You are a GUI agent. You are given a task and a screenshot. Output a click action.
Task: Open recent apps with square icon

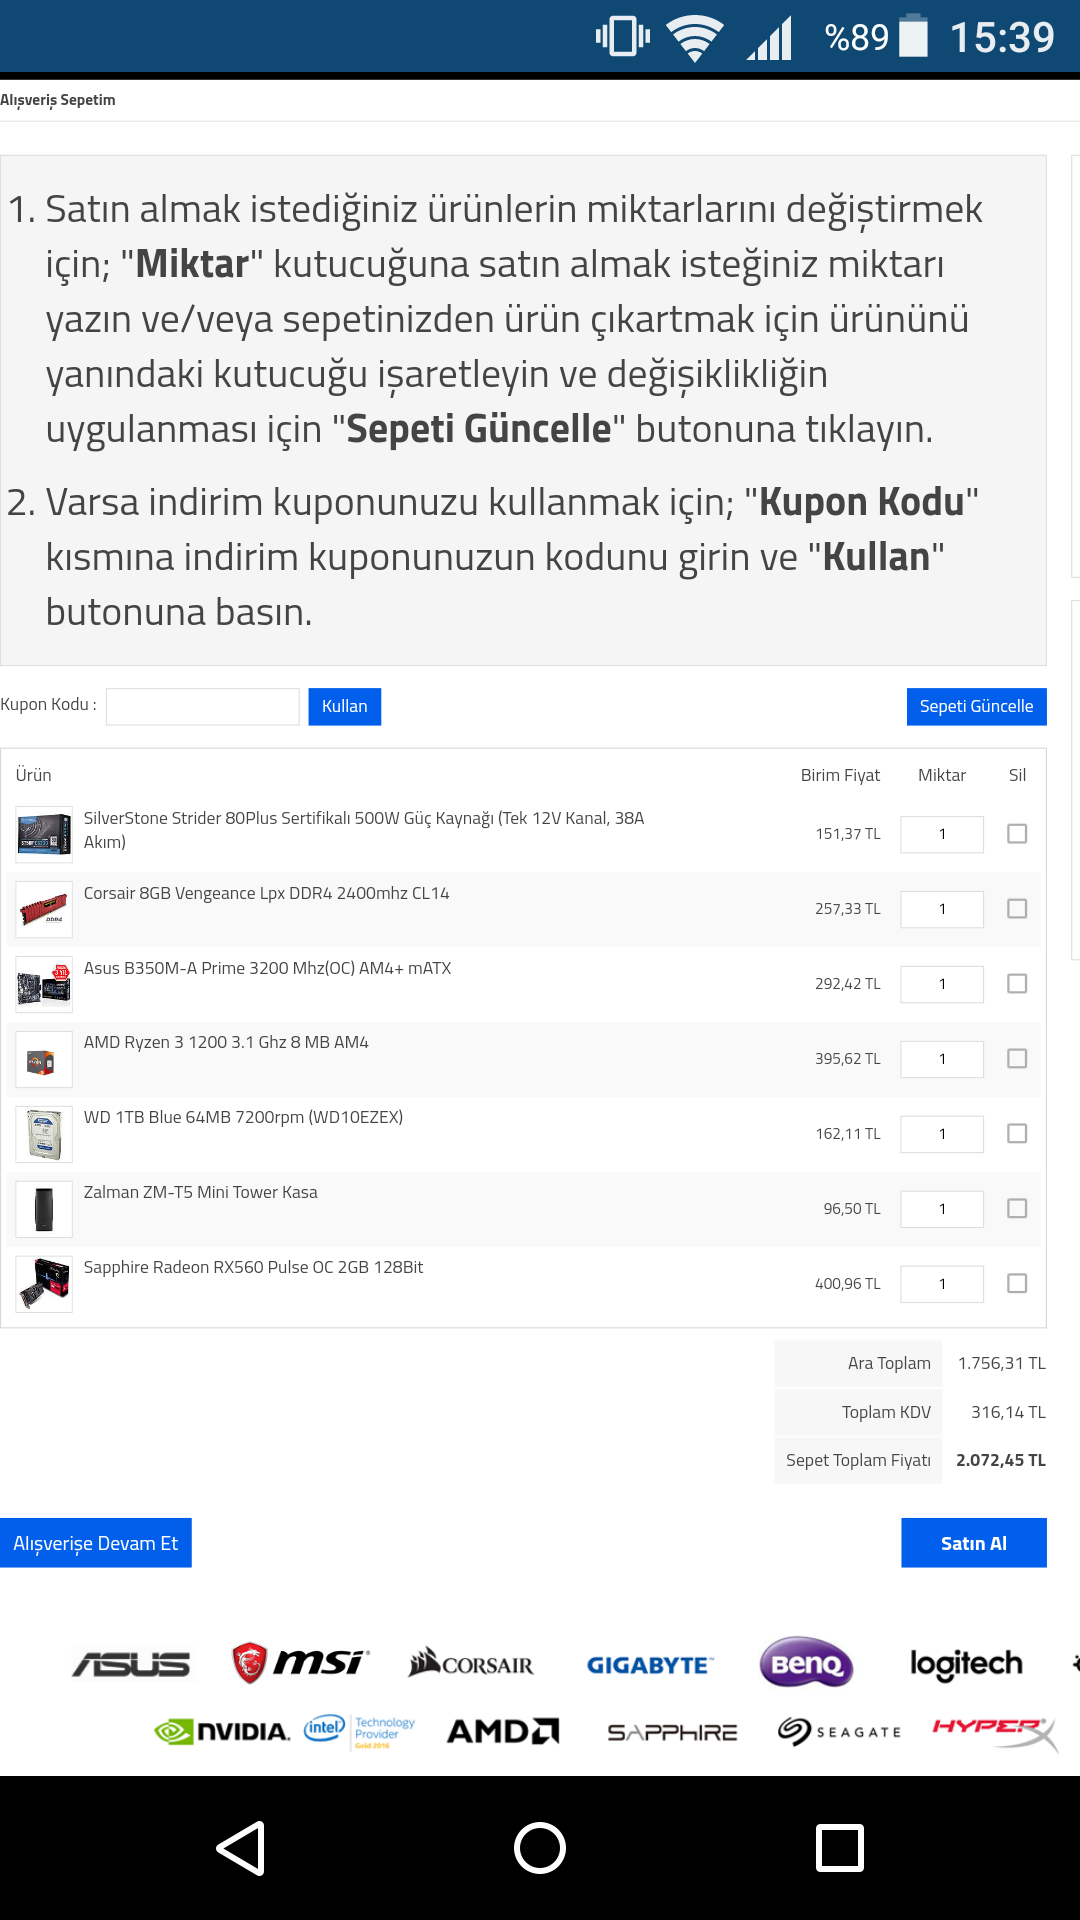(x=839, y=1848)
